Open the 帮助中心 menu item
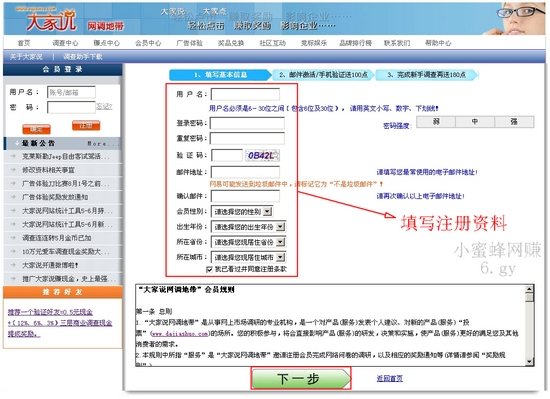This screenshot has height=399, width=550. [x=438, y=43]
